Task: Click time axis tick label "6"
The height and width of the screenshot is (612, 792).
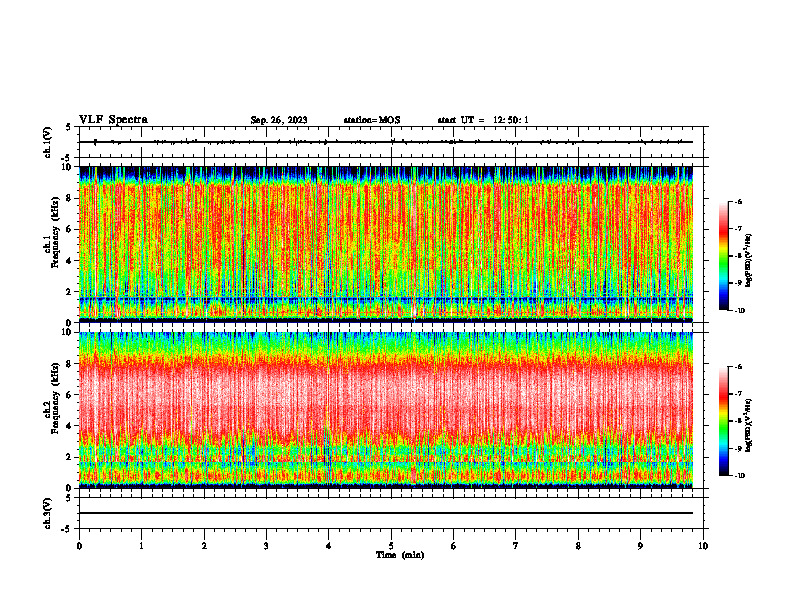Action: [x=454, y=546]
